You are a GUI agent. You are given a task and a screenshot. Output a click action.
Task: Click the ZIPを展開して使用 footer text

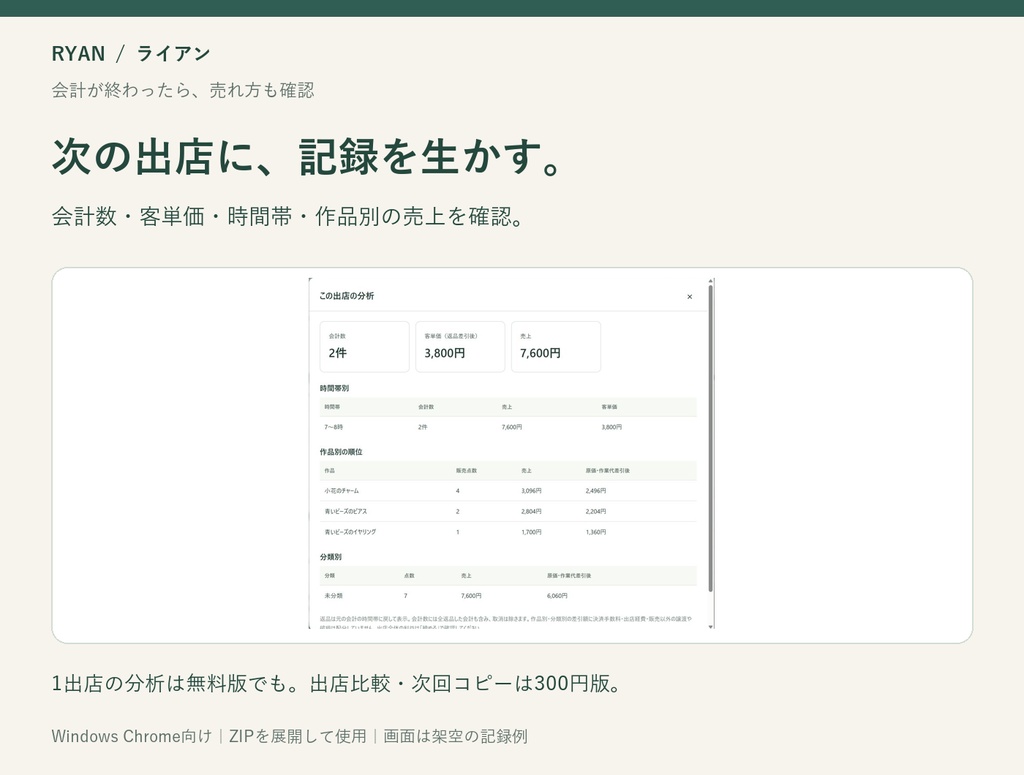coord(298,736)
